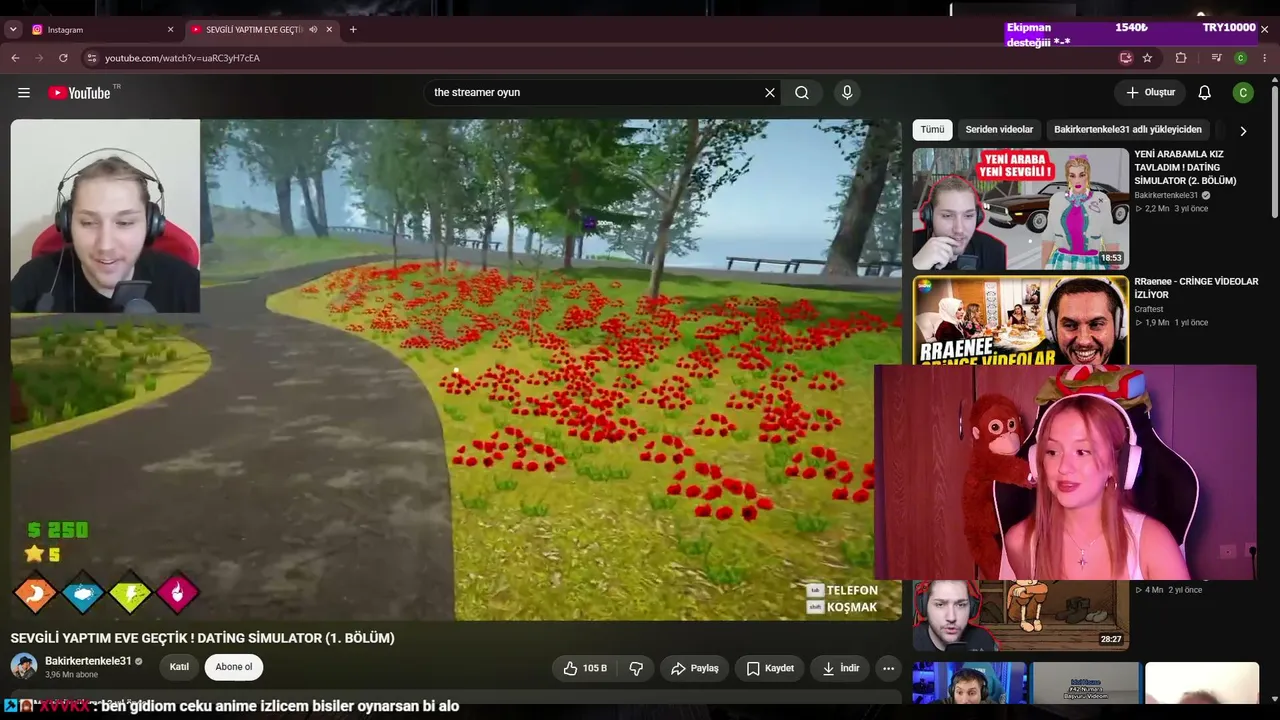1280x720 pixels.
Task: Open the Craftest channel link
Action: coord(1149,310)
